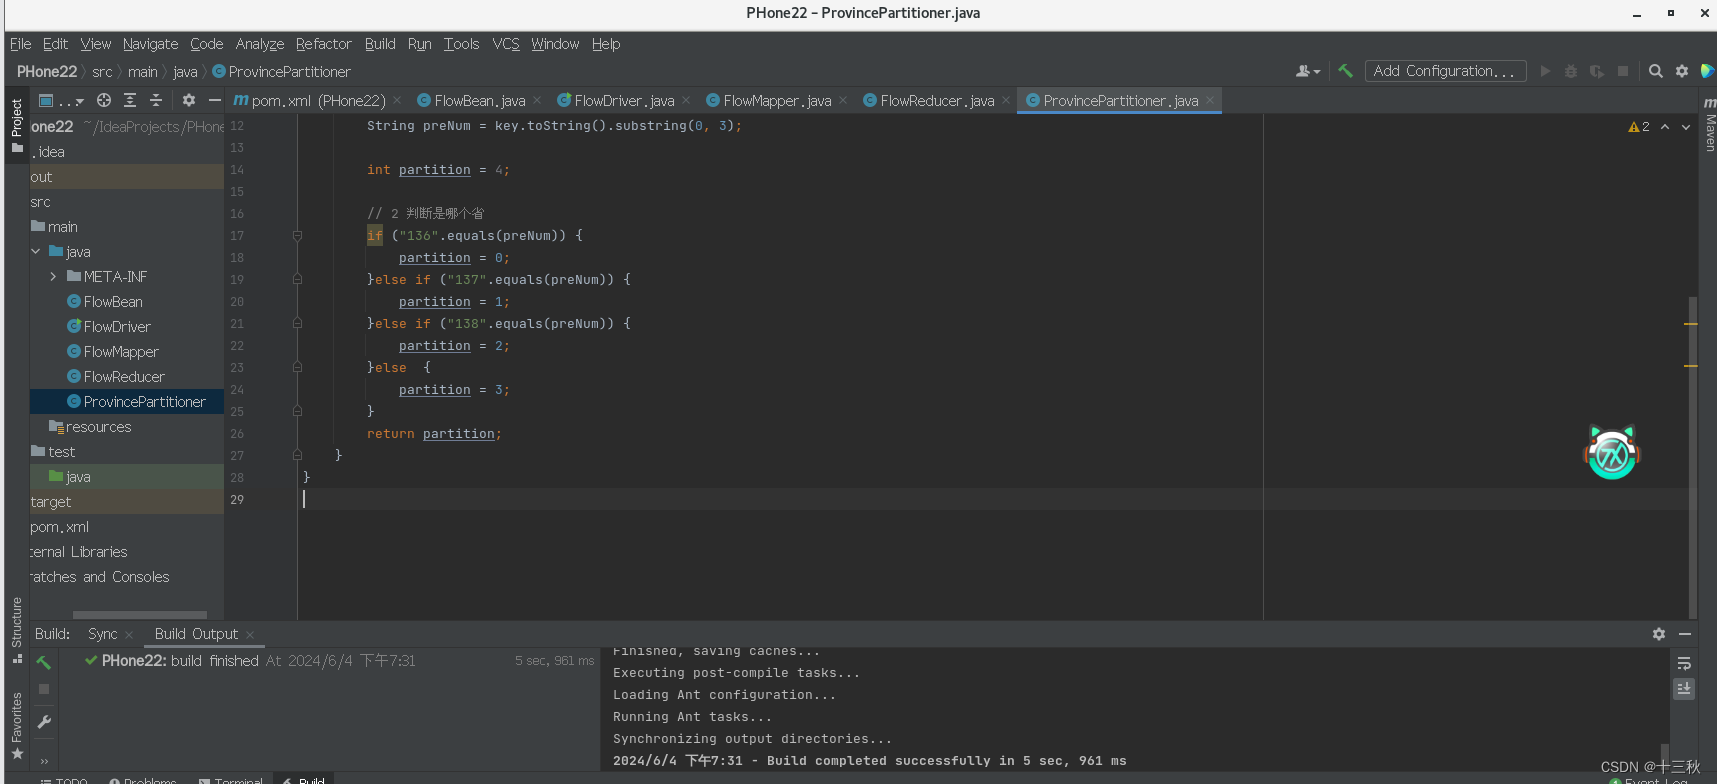Click the floating assistant mascot icon
Screen dimensions: 1717x784
tap(1612, 454)
